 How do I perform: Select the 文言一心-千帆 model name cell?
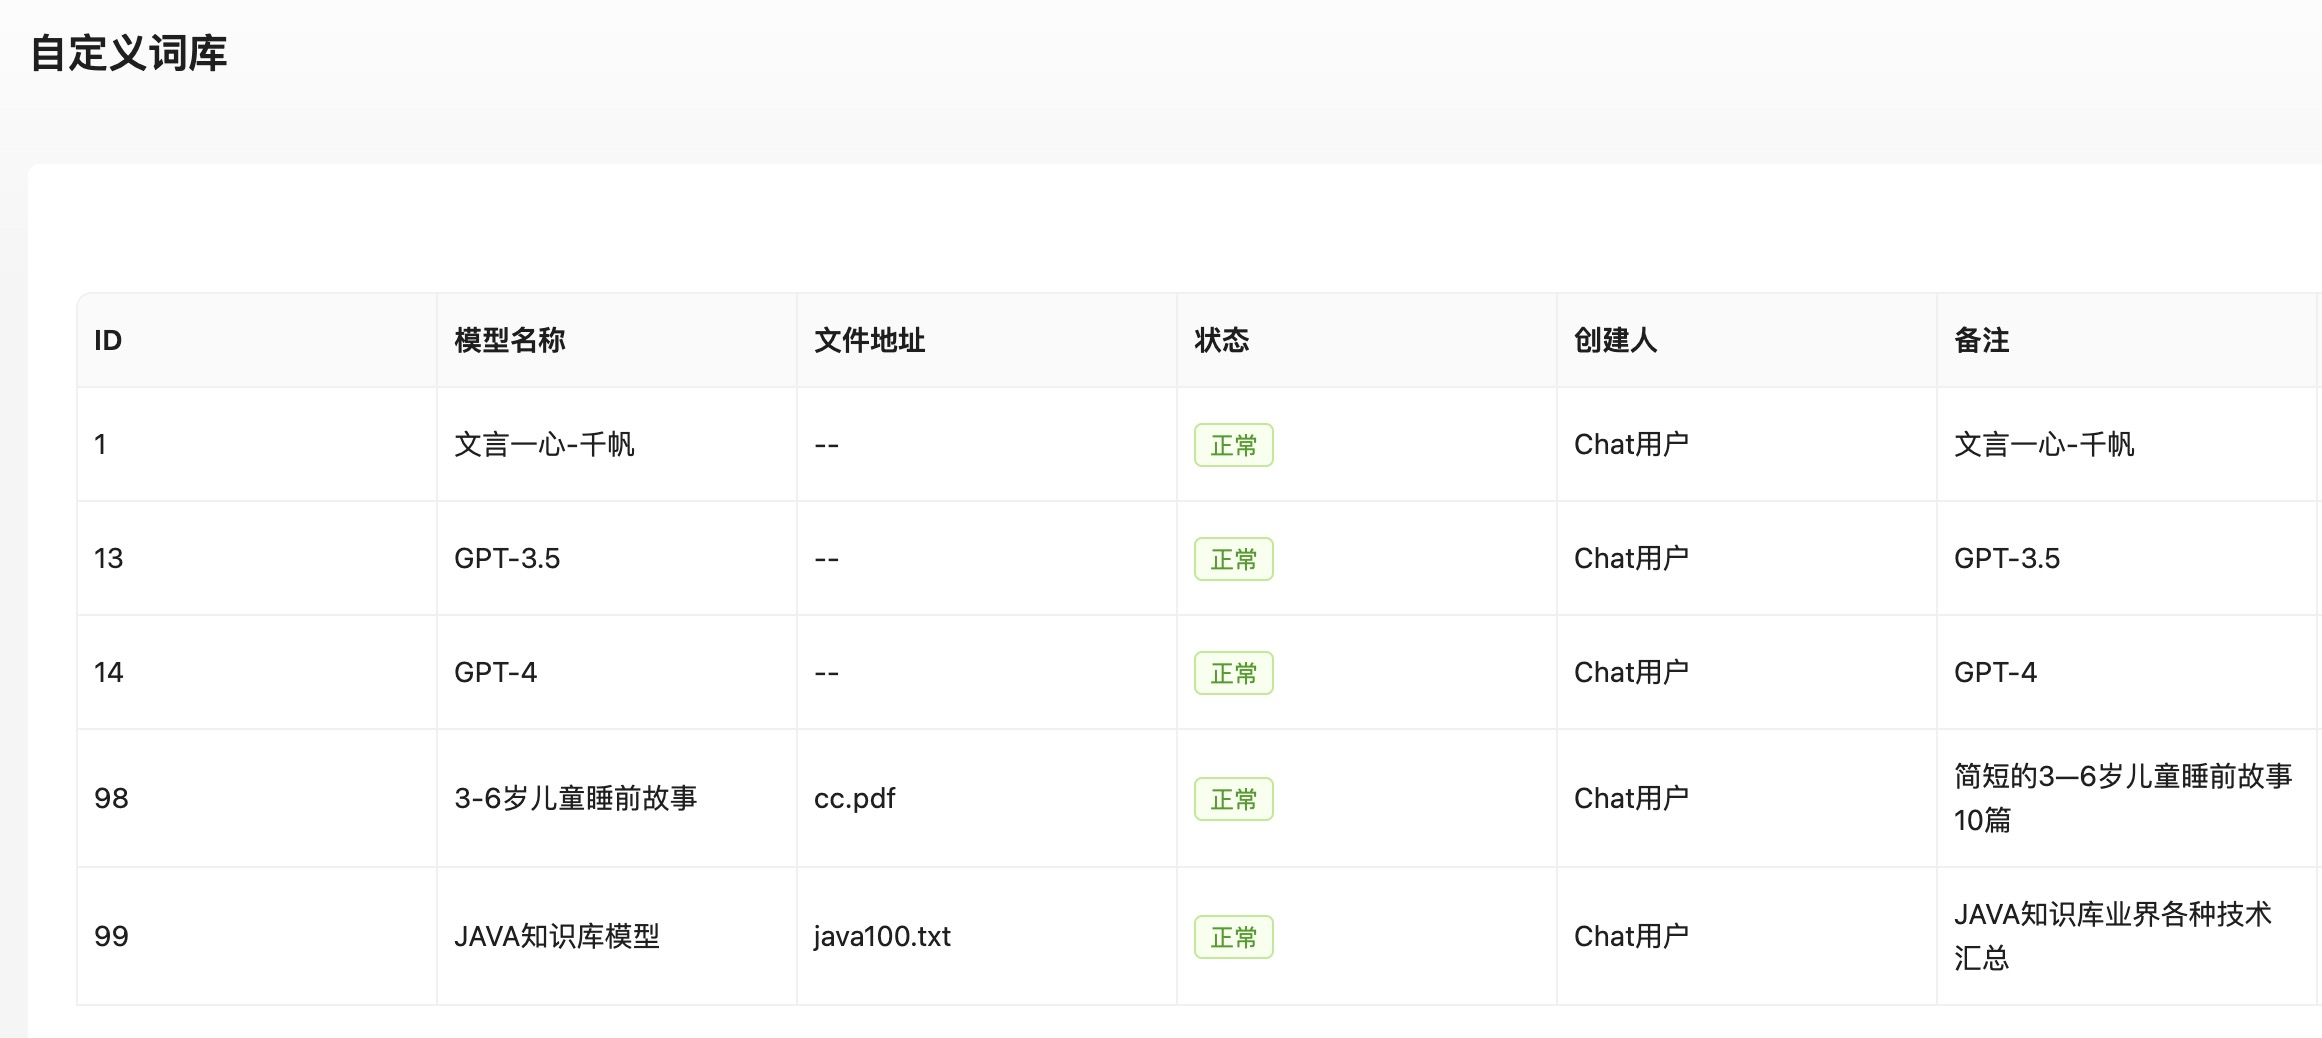(x=544, y=445)
